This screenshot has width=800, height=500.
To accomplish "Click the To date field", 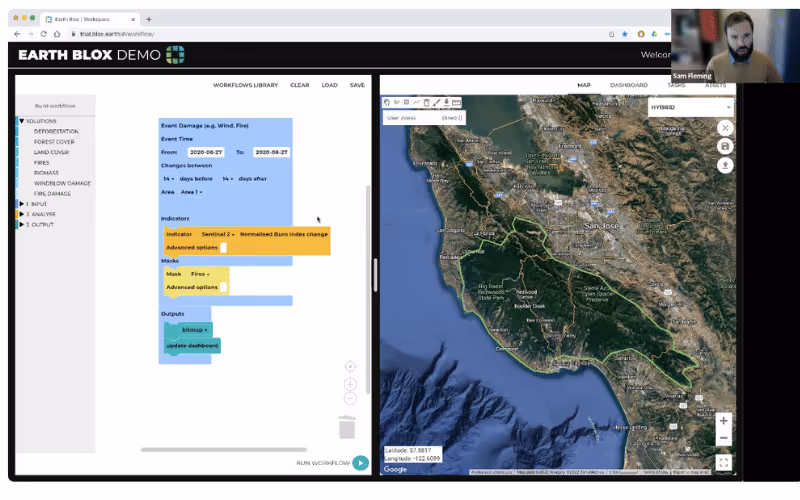I will click(x=271, y=152).
